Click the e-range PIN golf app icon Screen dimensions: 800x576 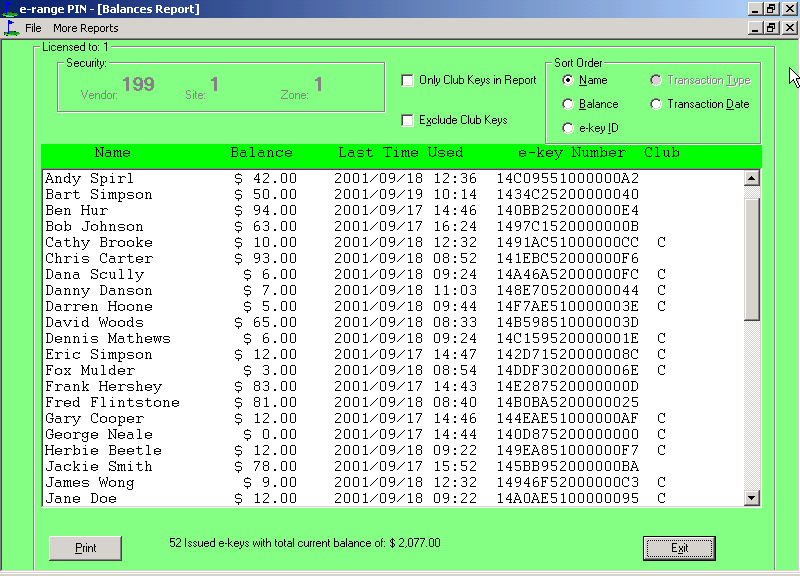[9, 9]
